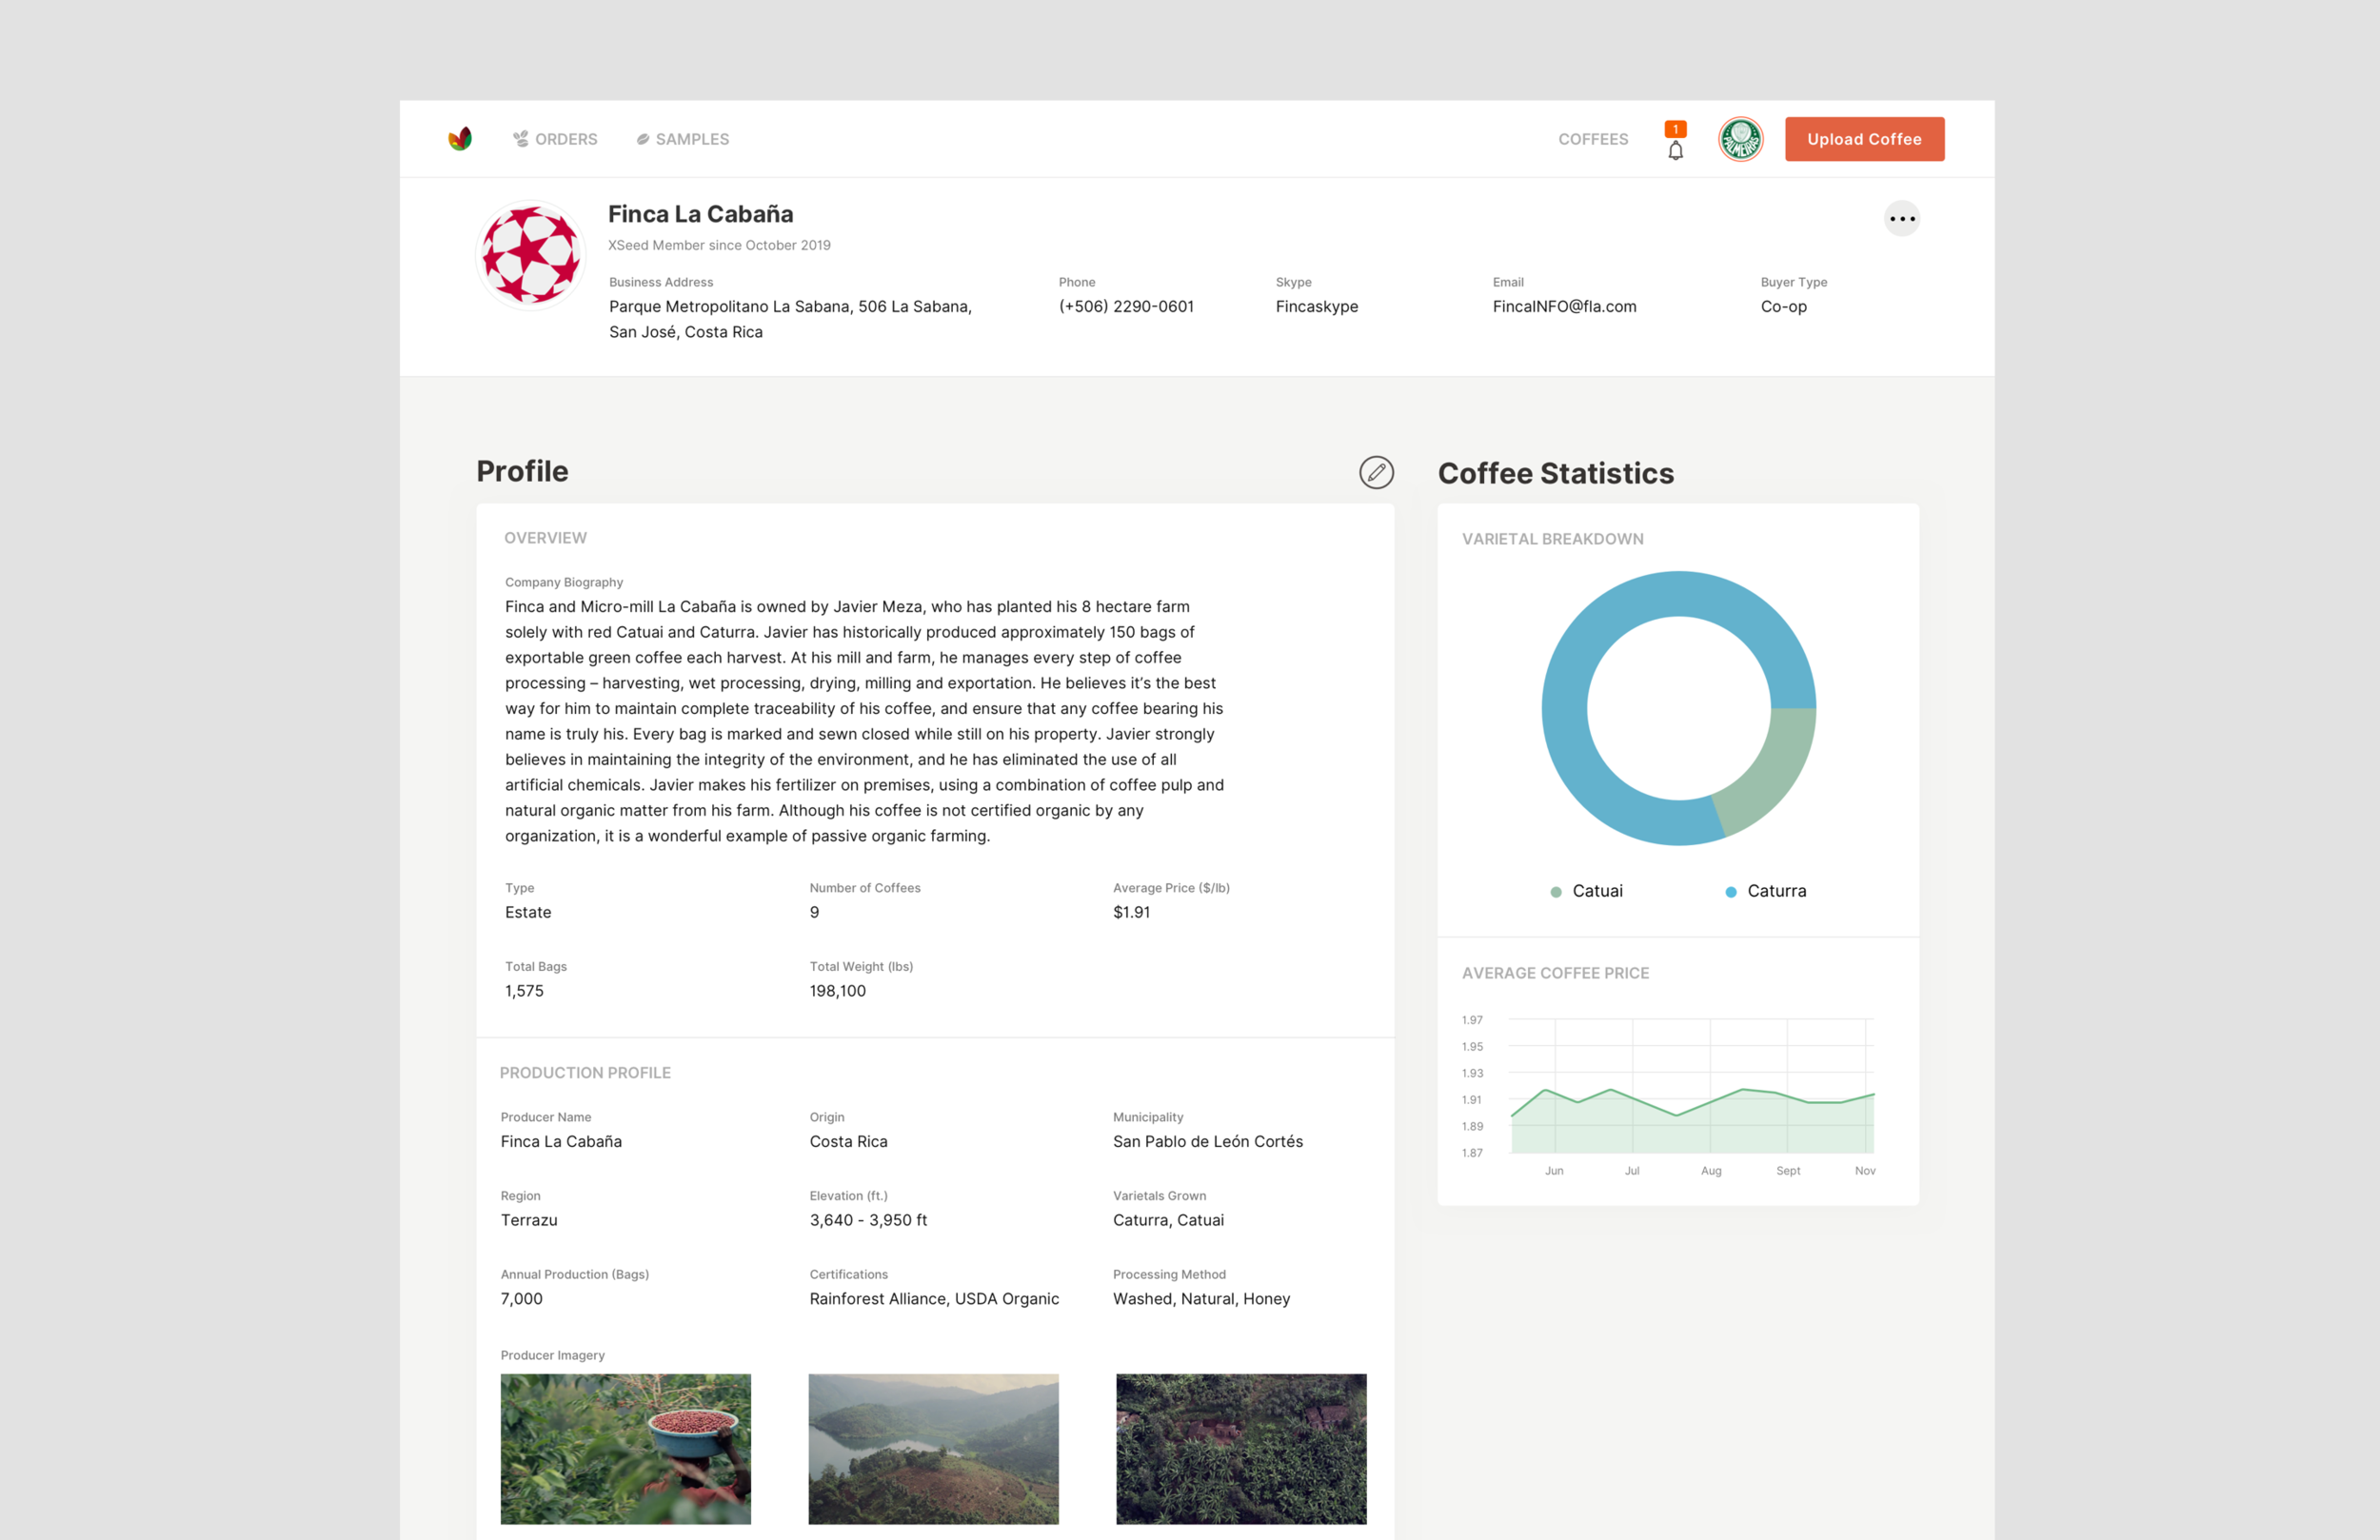Open the coffee cherries basket photo
The height and width of the screenshot is (1540, 2380).
coord(626,1449)
